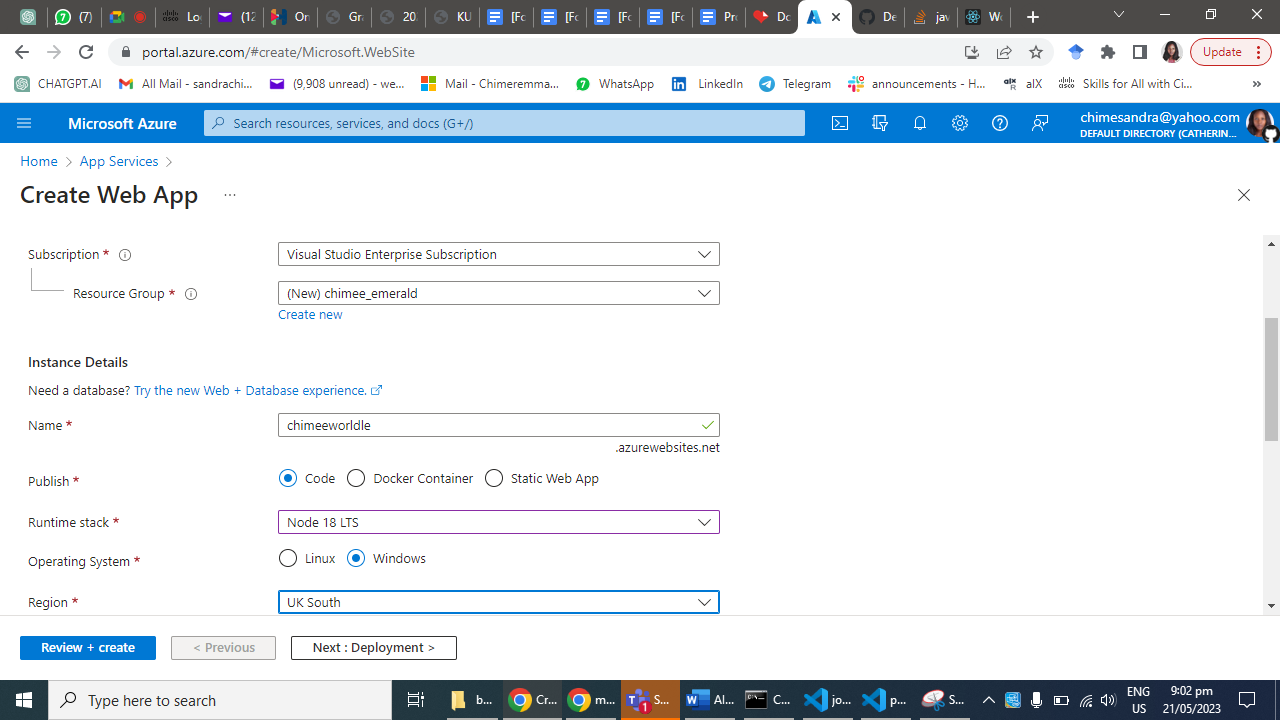Select Docker Container publish option
This screenshot has height=720, width=1280.
point(356,478)
